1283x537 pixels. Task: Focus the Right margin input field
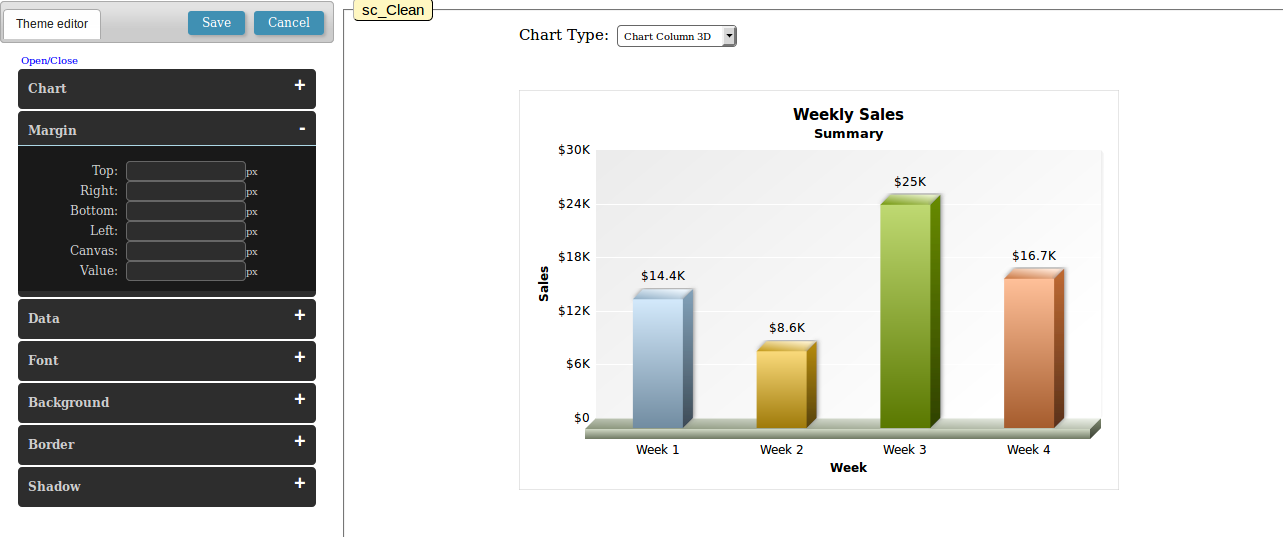tap(186, 191)
